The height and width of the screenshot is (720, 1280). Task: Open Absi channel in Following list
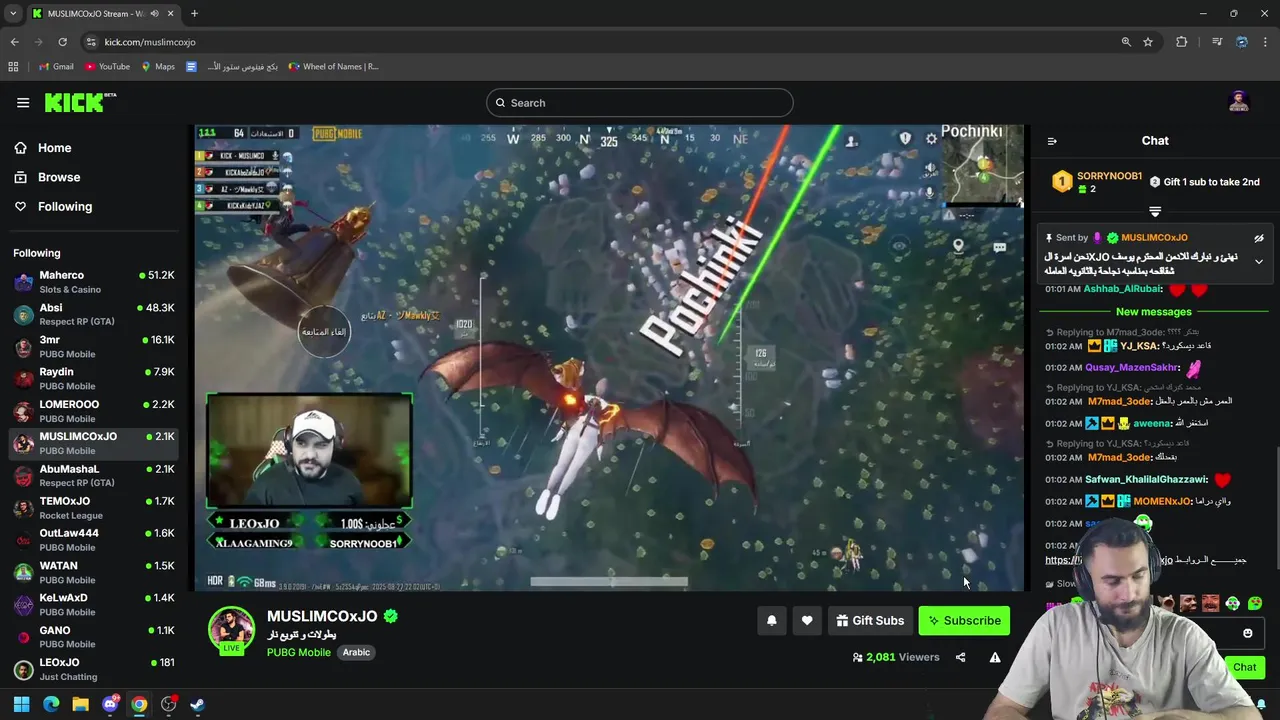(x=95, y=314)
